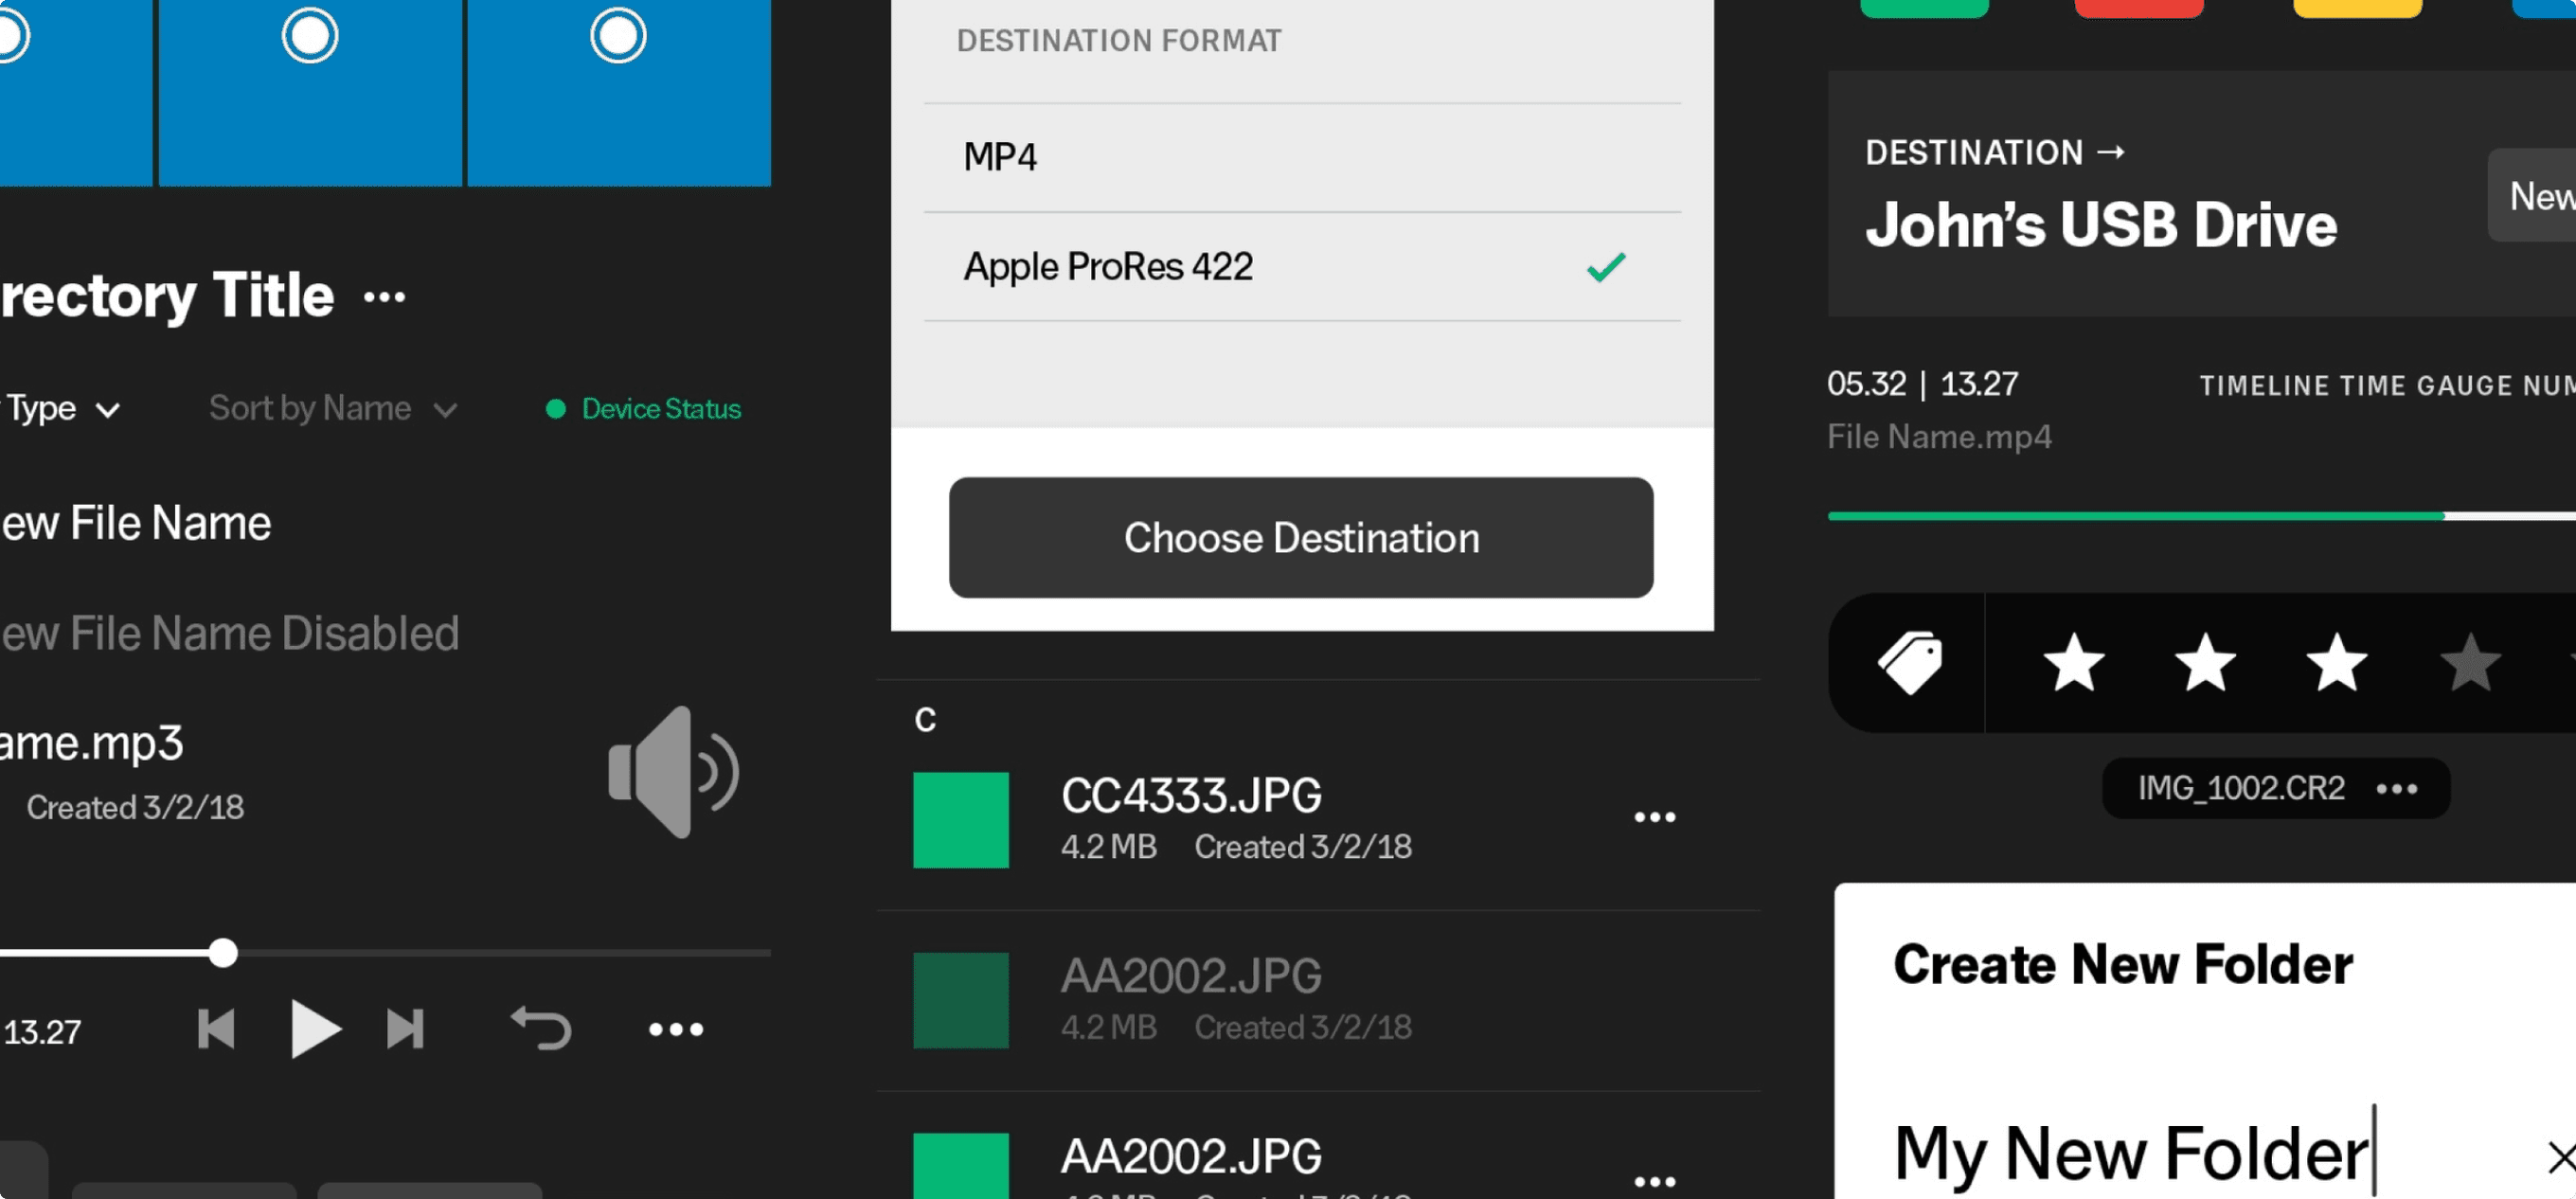Screen dimensions: 2576x1199
Task: Select the radio button on the middle blue card
Action: pyautogui.click(x=310, y=36)
